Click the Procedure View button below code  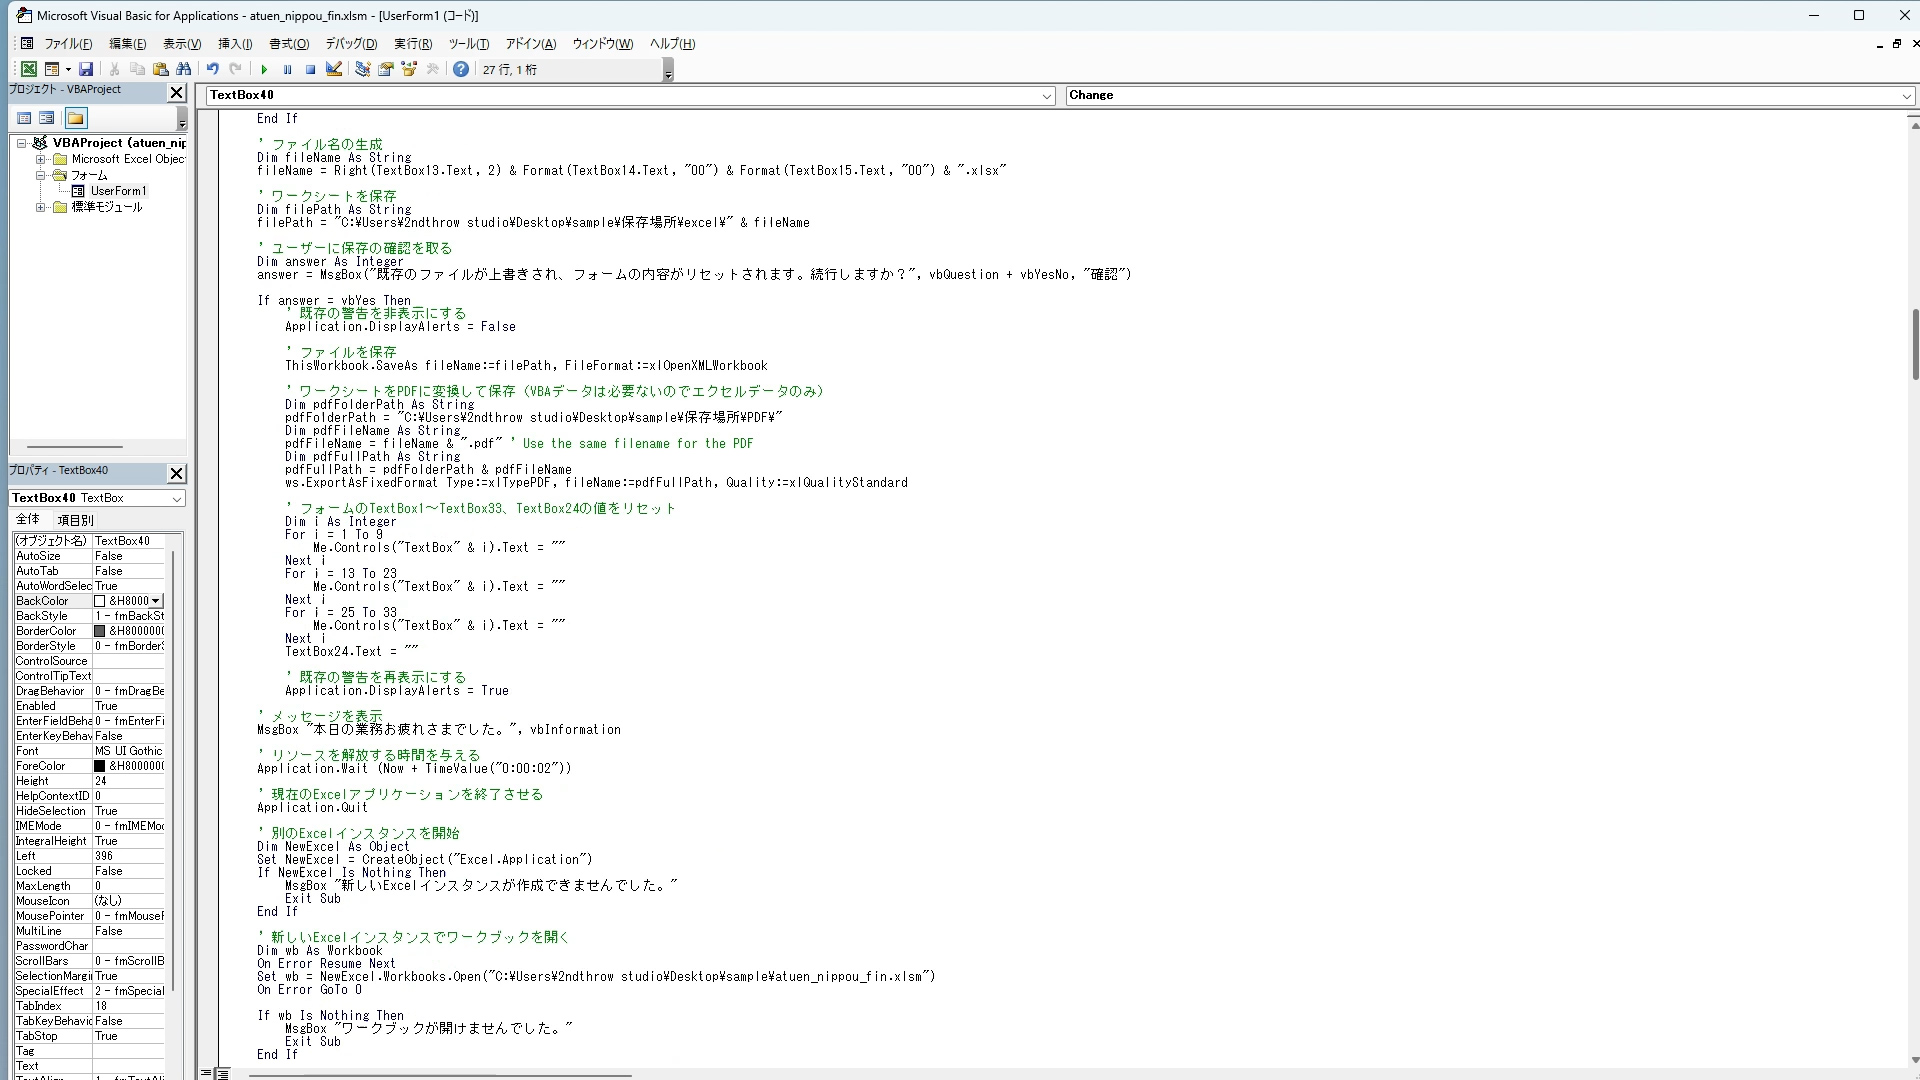point(206,1073)
